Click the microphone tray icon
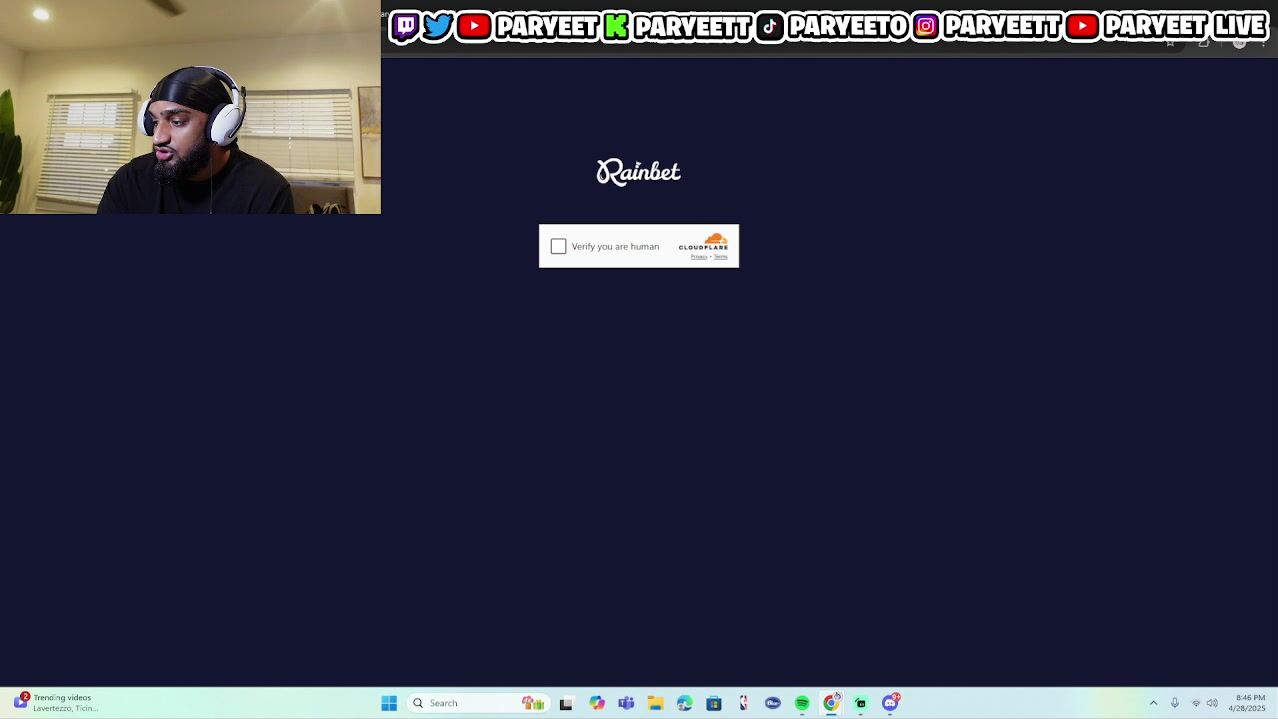This screenshot has height=719, width=1278. 1175,703
